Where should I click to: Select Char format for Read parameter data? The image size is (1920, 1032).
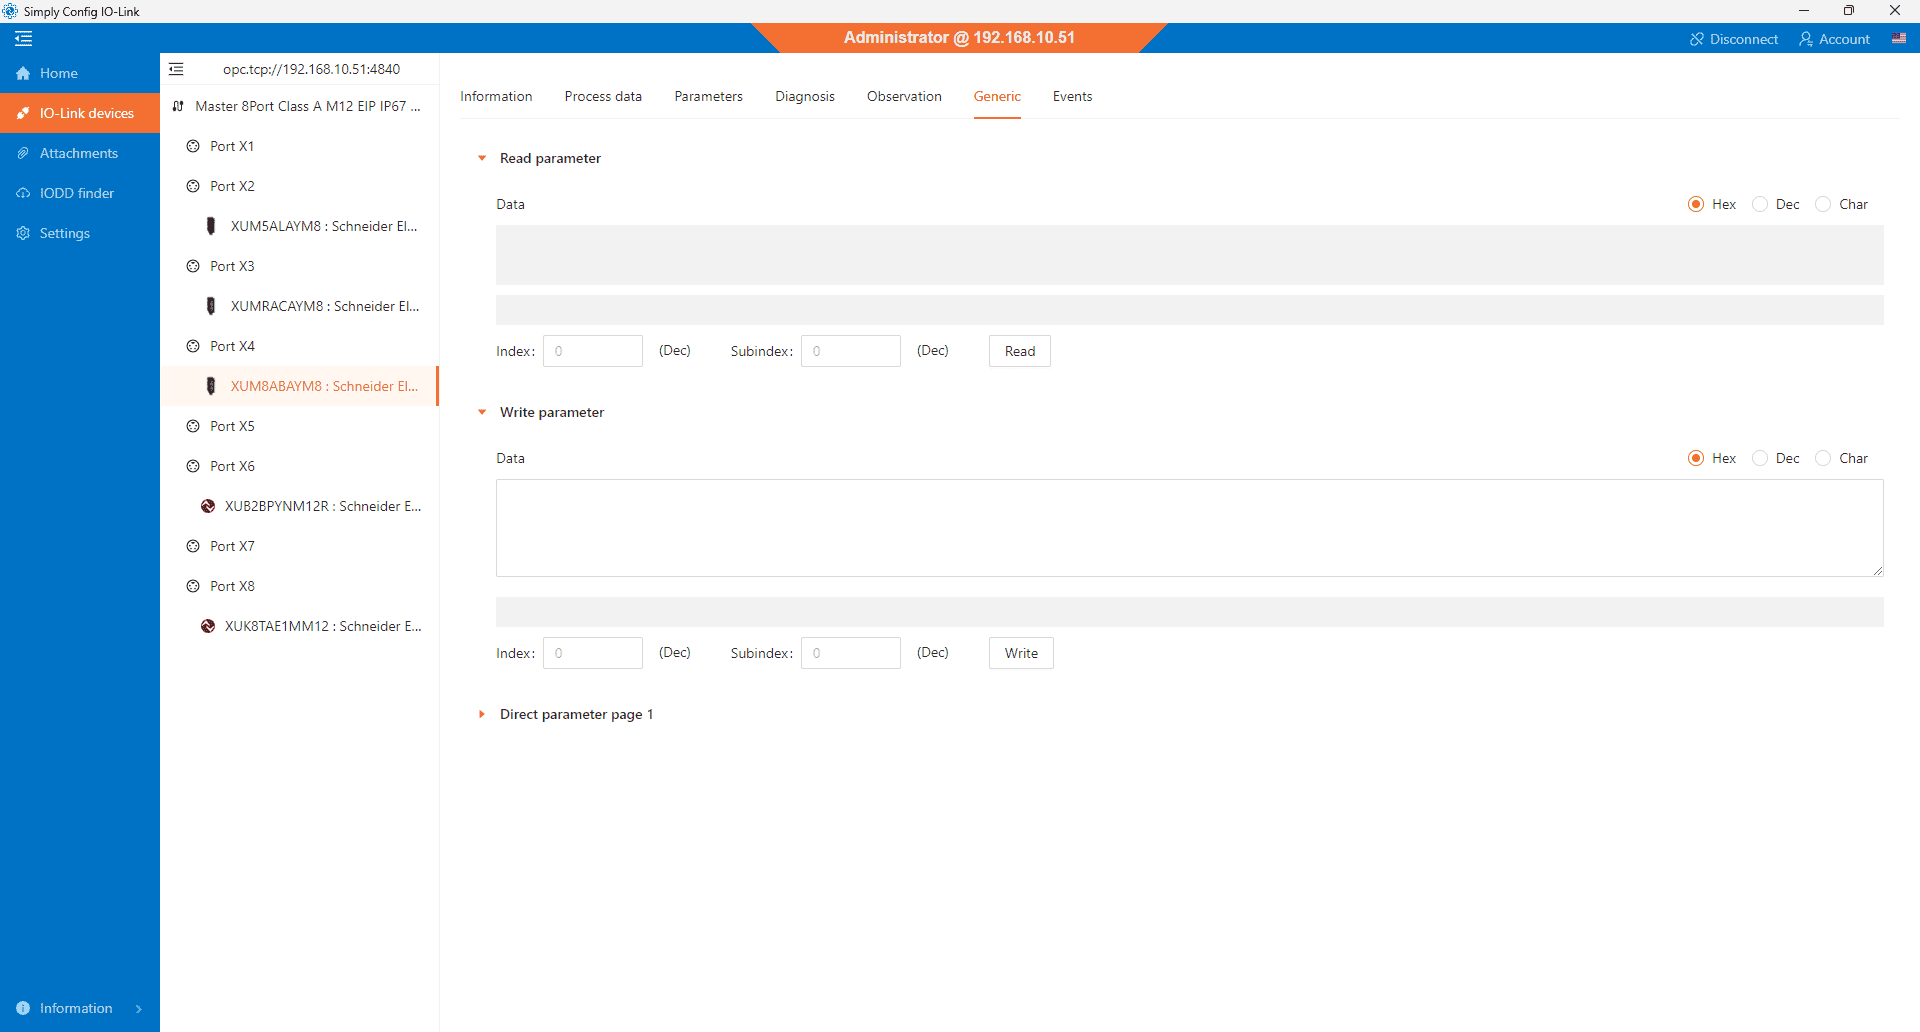click(1823, 204)
